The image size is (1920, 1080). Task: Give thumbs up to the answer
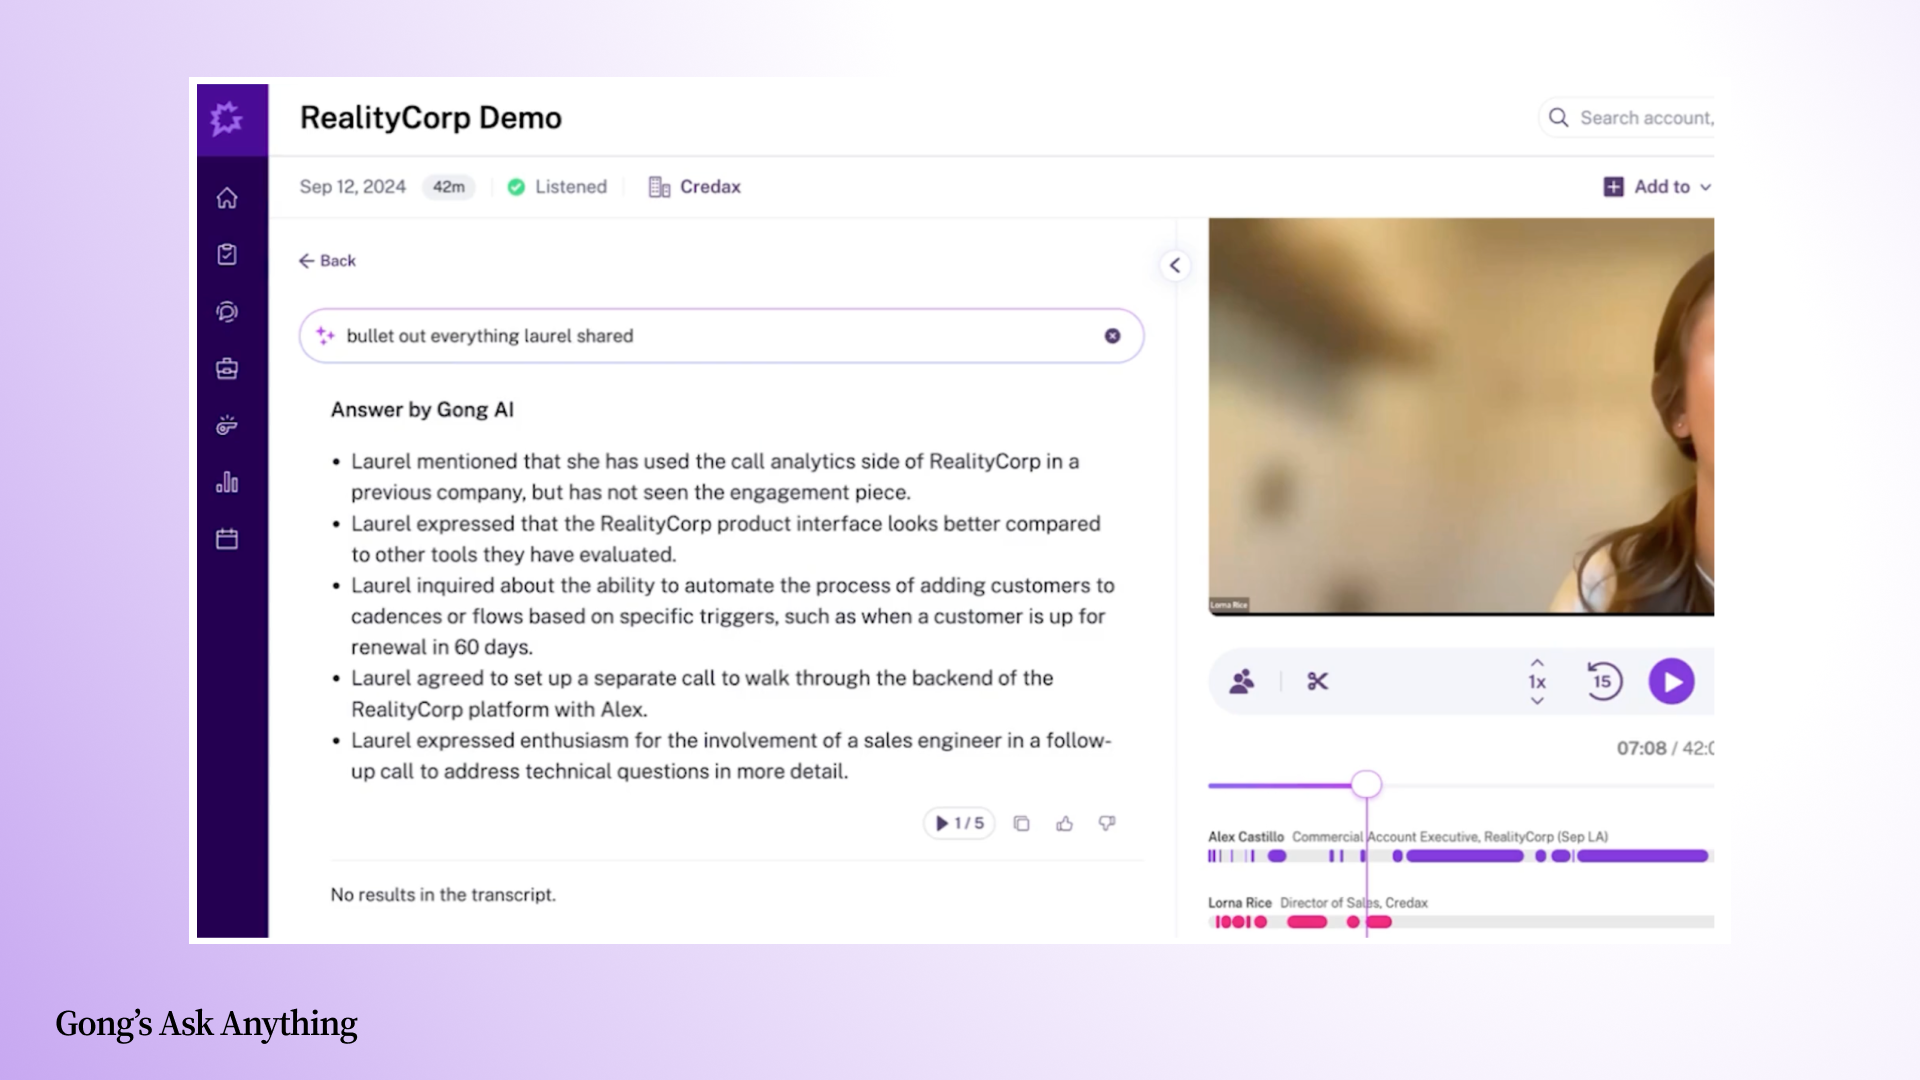point(1064,824)
